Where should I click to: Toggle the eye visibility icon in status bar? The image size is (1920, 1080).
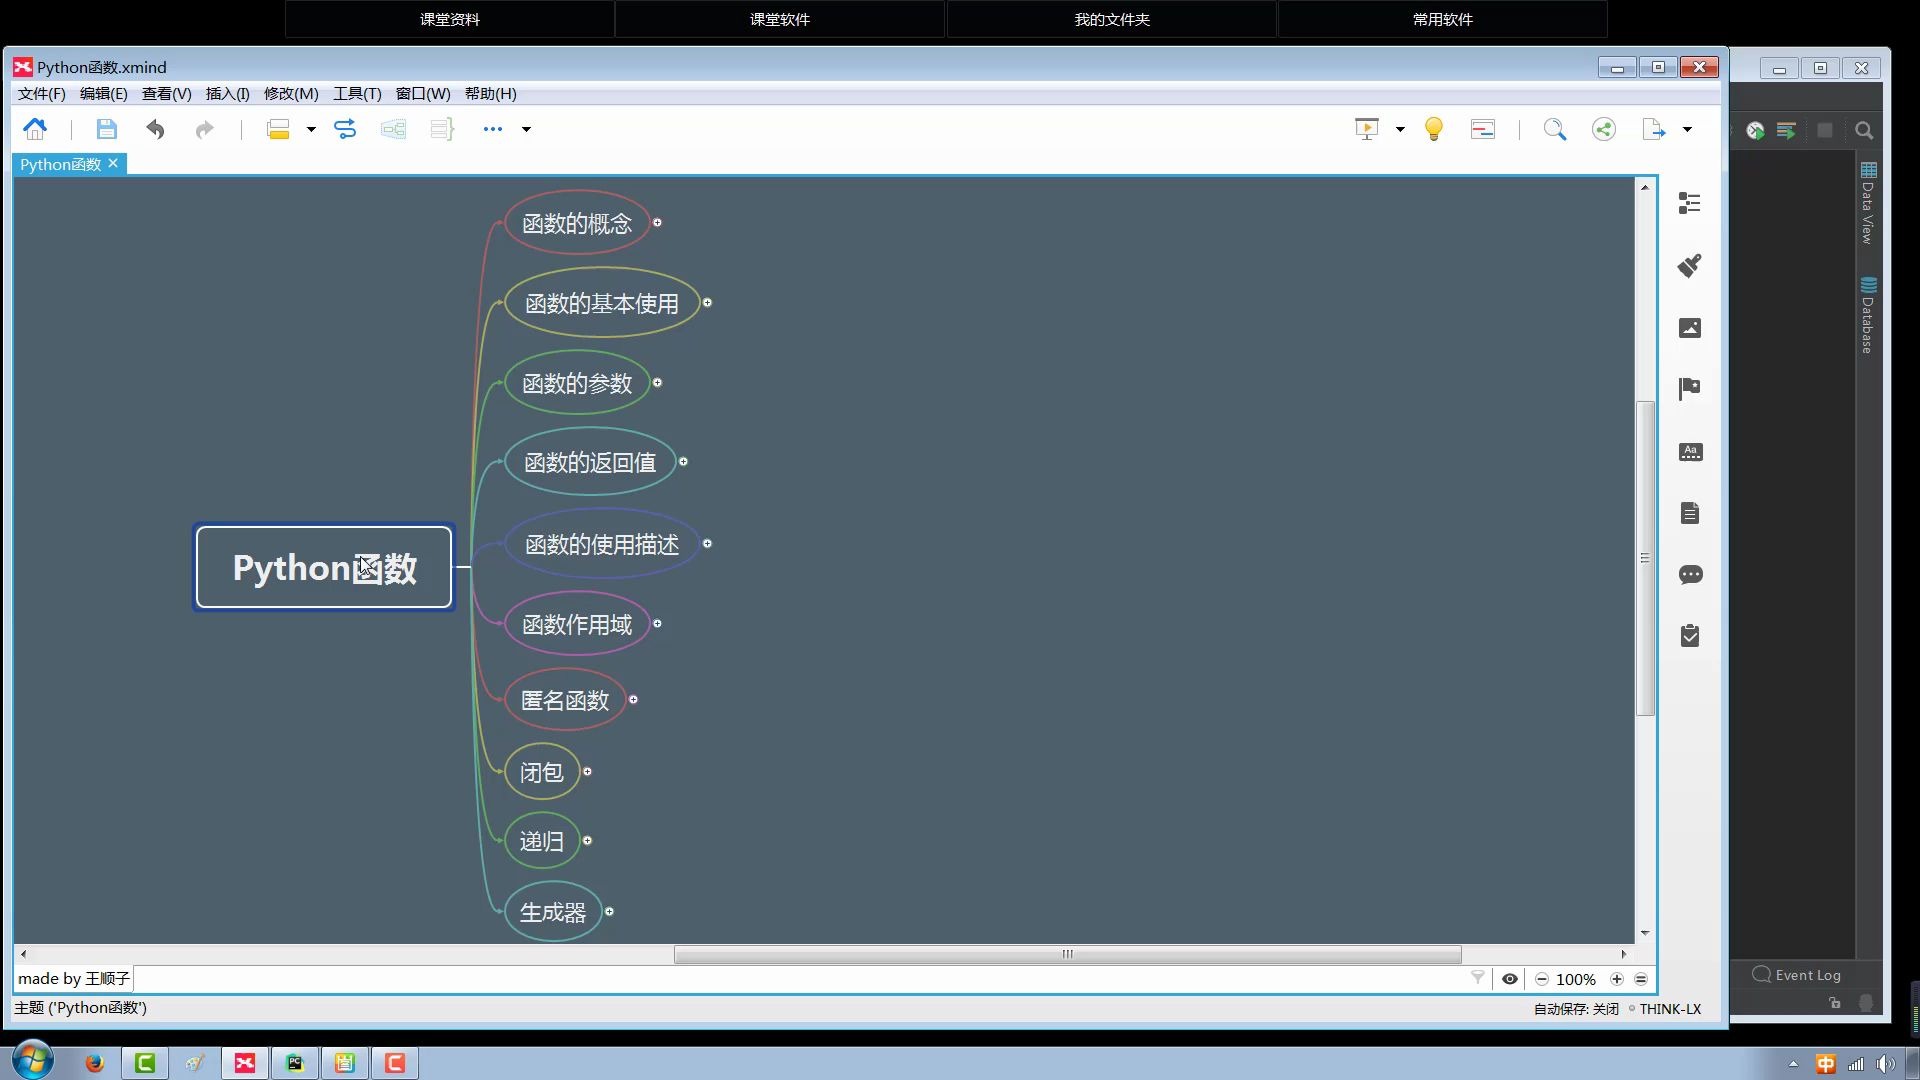pyautogui.click(x=1509, y=979)
